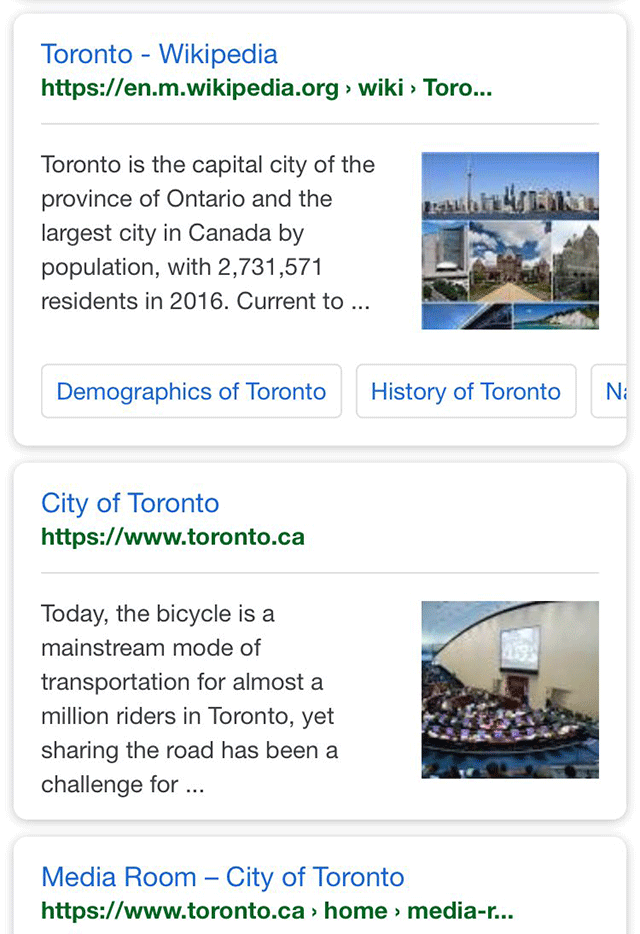
Task: Tap the partially visible chip after History of Toronto
Action: click(x=612, y=391)
